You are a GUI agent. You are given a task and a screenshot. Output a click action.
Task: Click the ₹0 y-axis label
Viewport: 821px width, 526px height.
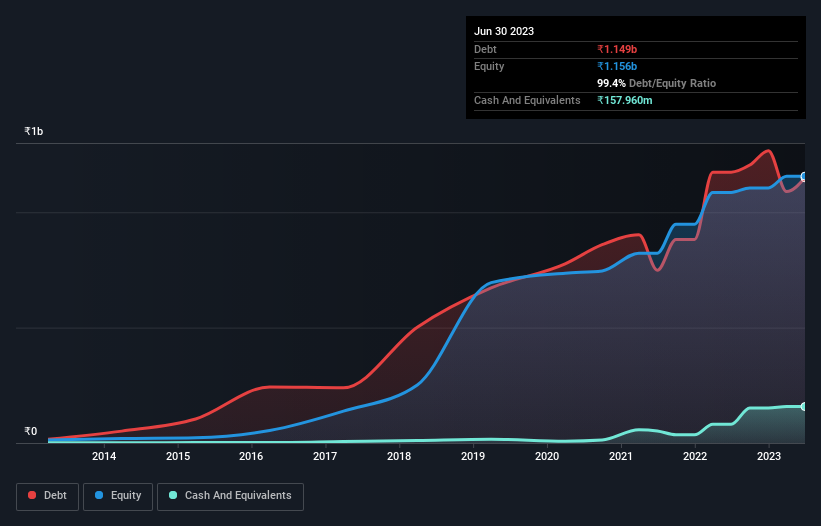31,431
